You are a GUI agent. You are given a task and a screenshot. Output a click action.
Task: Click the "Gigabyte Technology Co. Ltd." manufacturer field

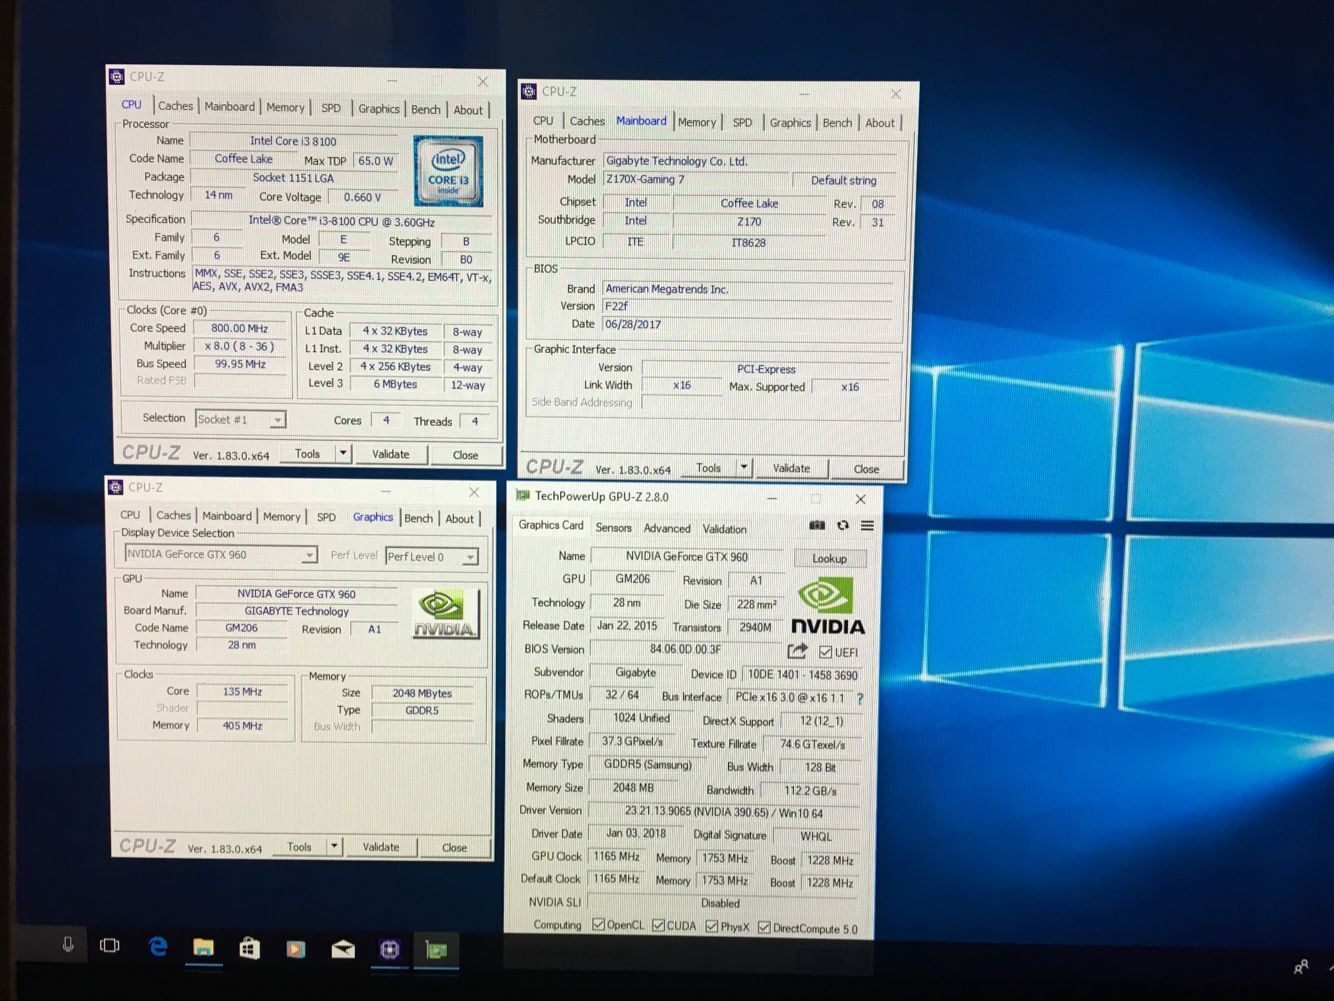pyautogui.click(x=749, y=161)
